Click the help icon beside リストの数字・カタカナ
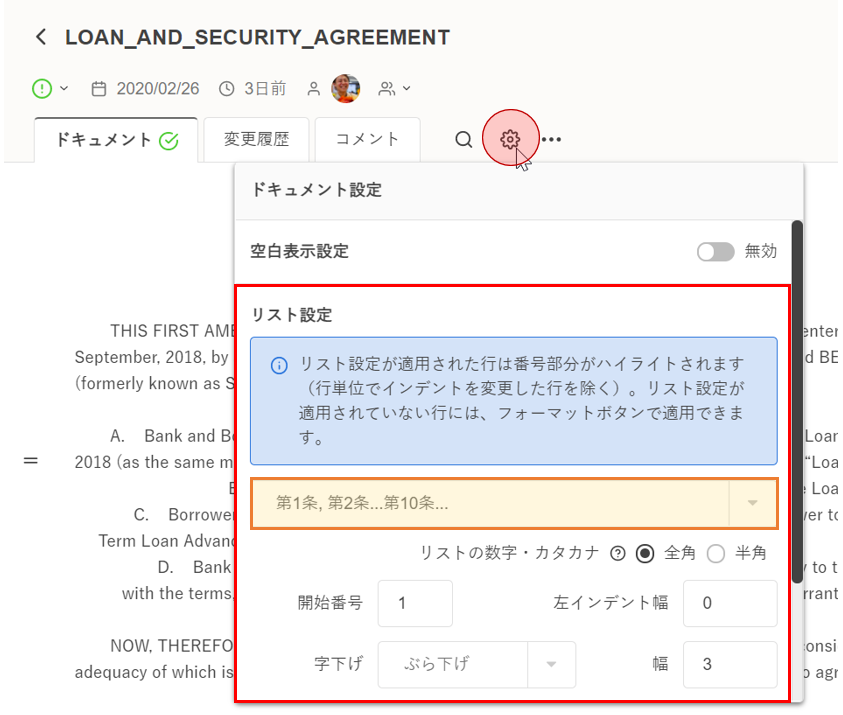 (618, 554)
